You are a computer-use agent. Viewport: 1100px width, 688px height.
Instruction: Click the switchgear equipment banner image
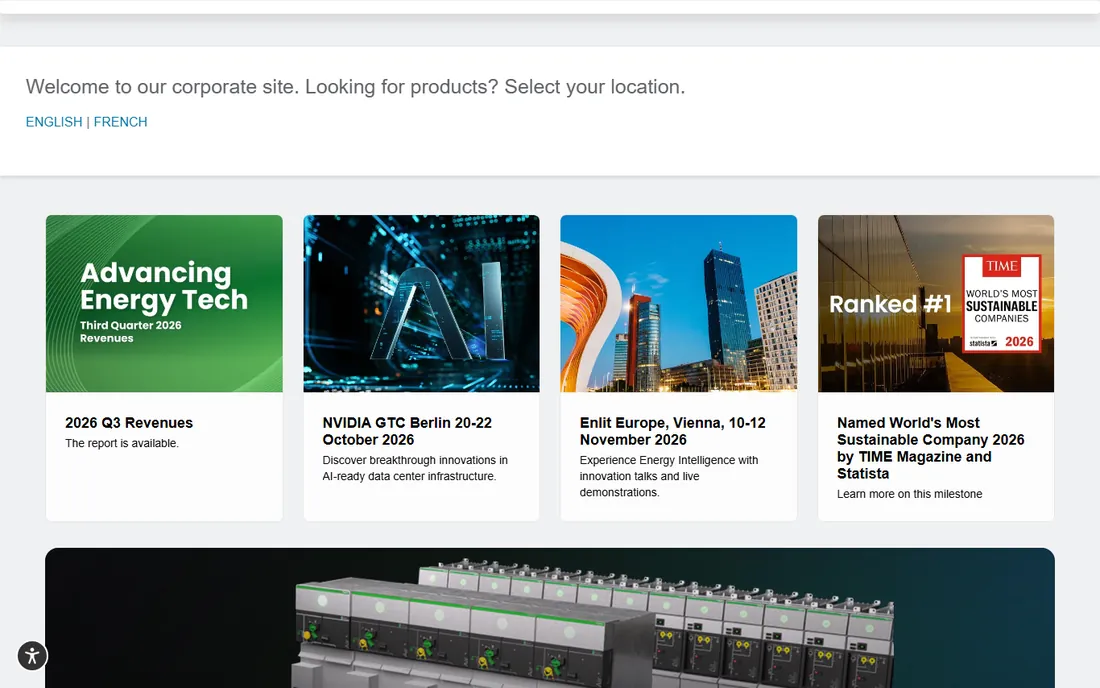(550, 618)
